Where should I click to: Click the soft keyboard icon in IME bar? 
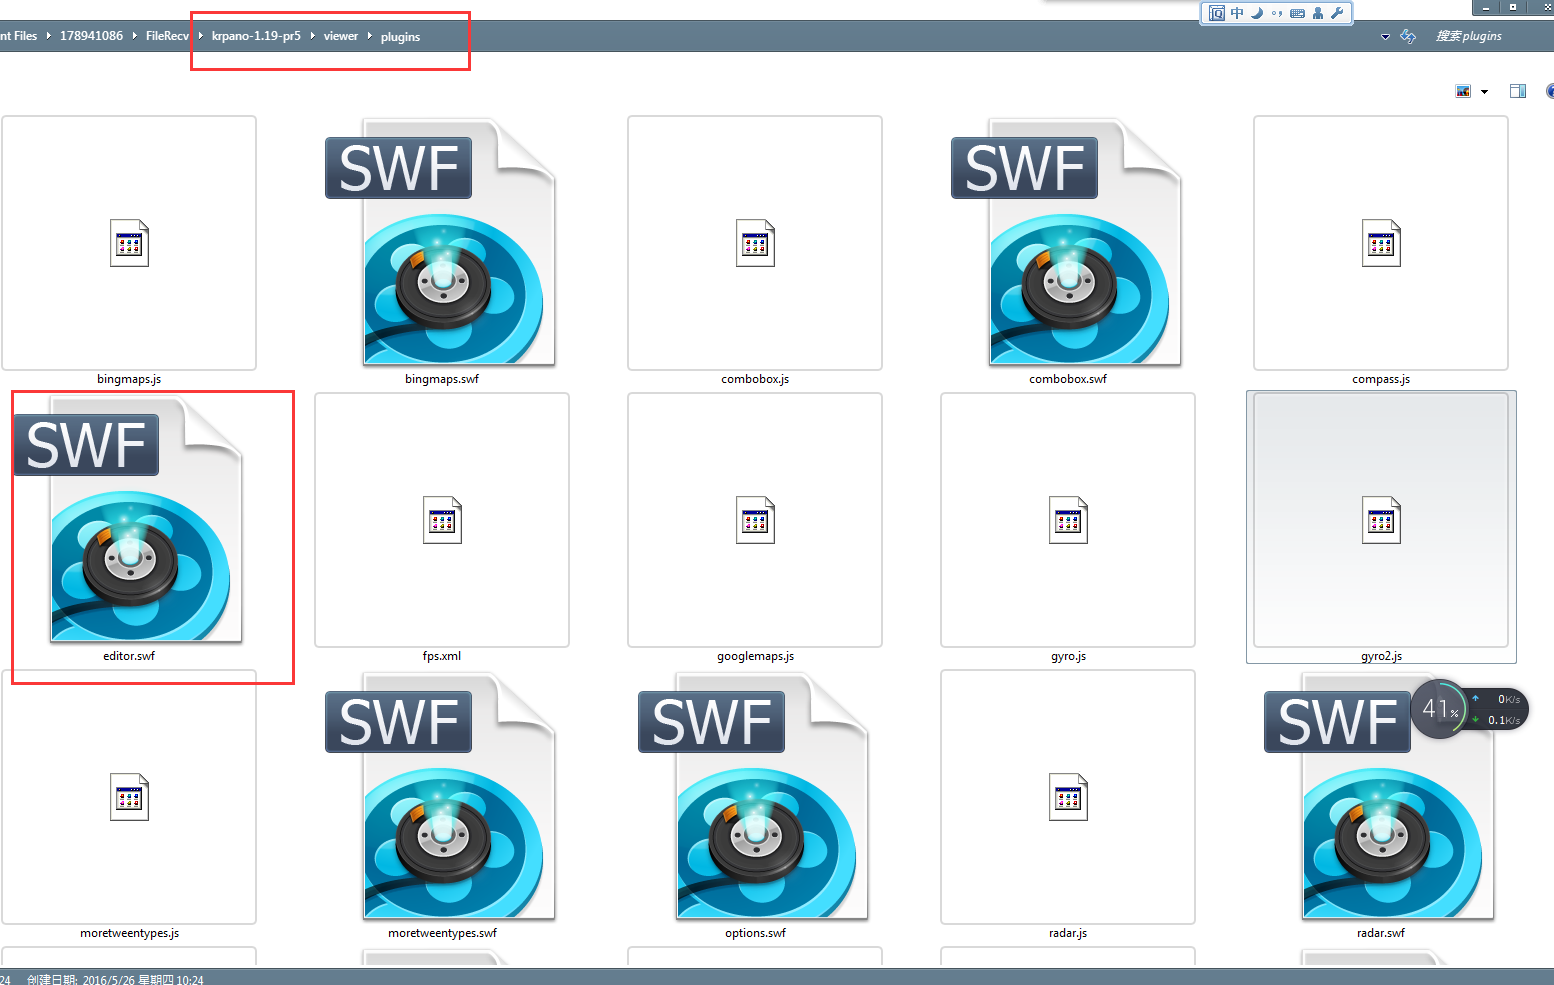pos(1297,13)
